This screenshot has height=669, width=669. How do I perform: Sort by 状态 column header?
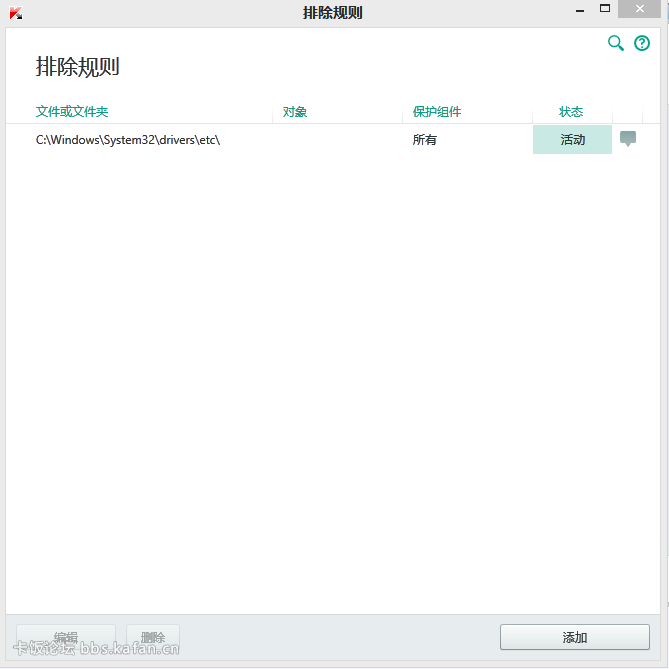571,112
